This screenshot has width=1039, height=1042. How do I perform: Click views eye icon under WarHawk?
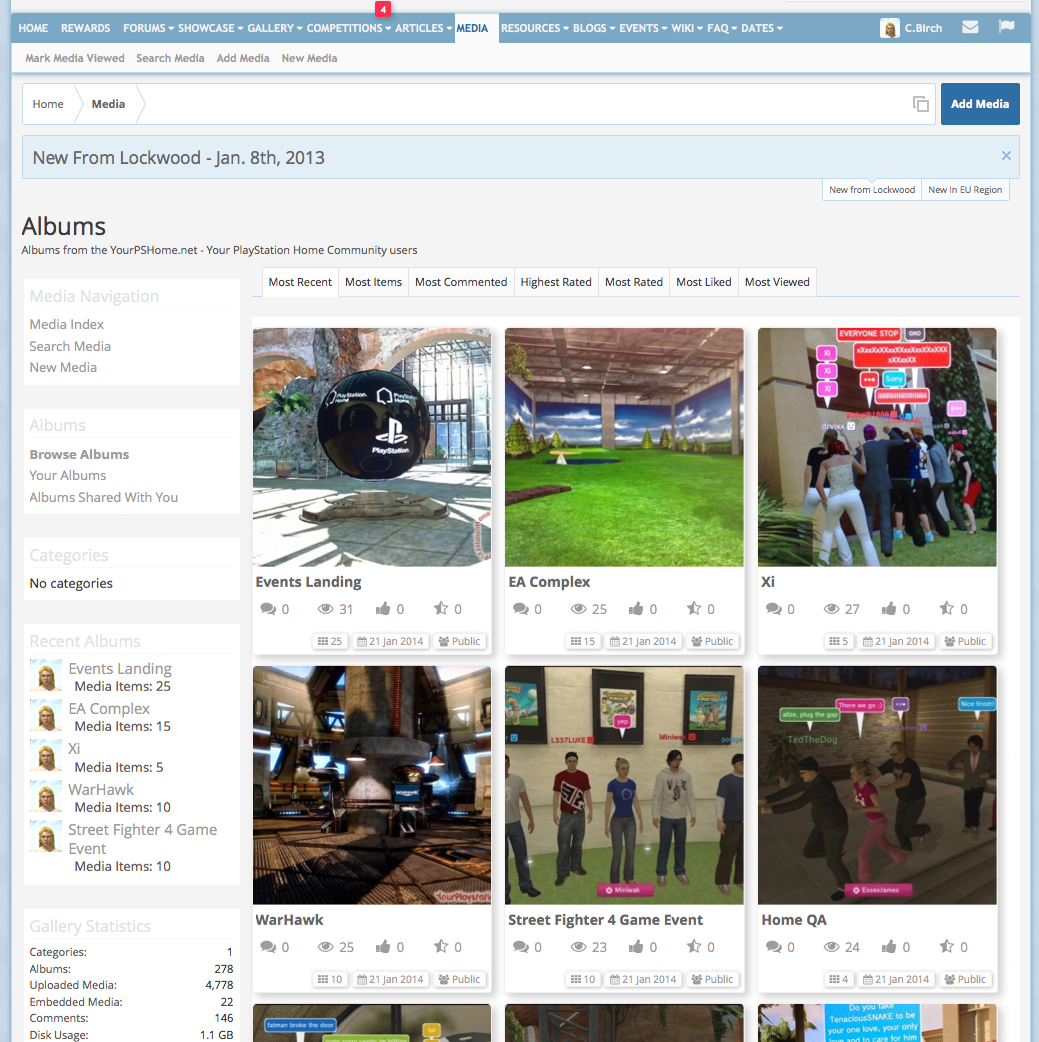[x=325, y=947]
